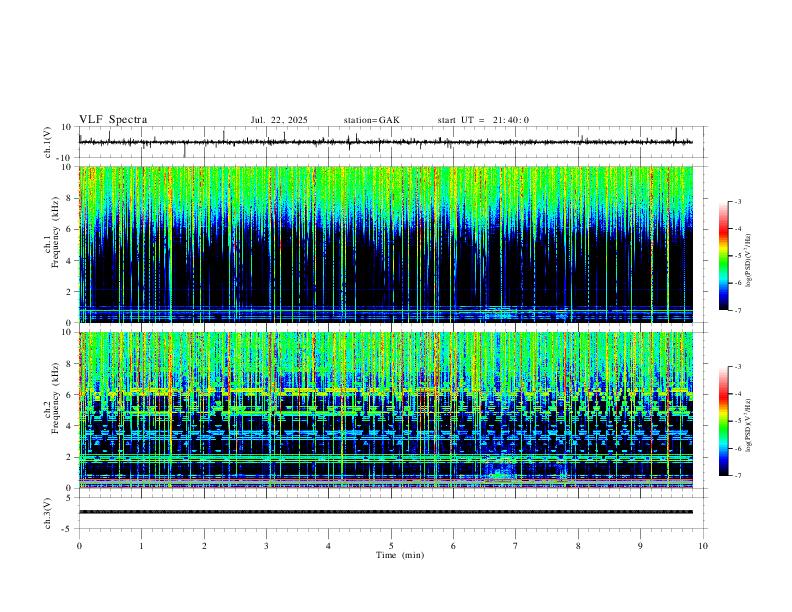Click the 'ch.2 Frequency (kHz)' axis label
This screenshot has width=792, height=612.
52,398
